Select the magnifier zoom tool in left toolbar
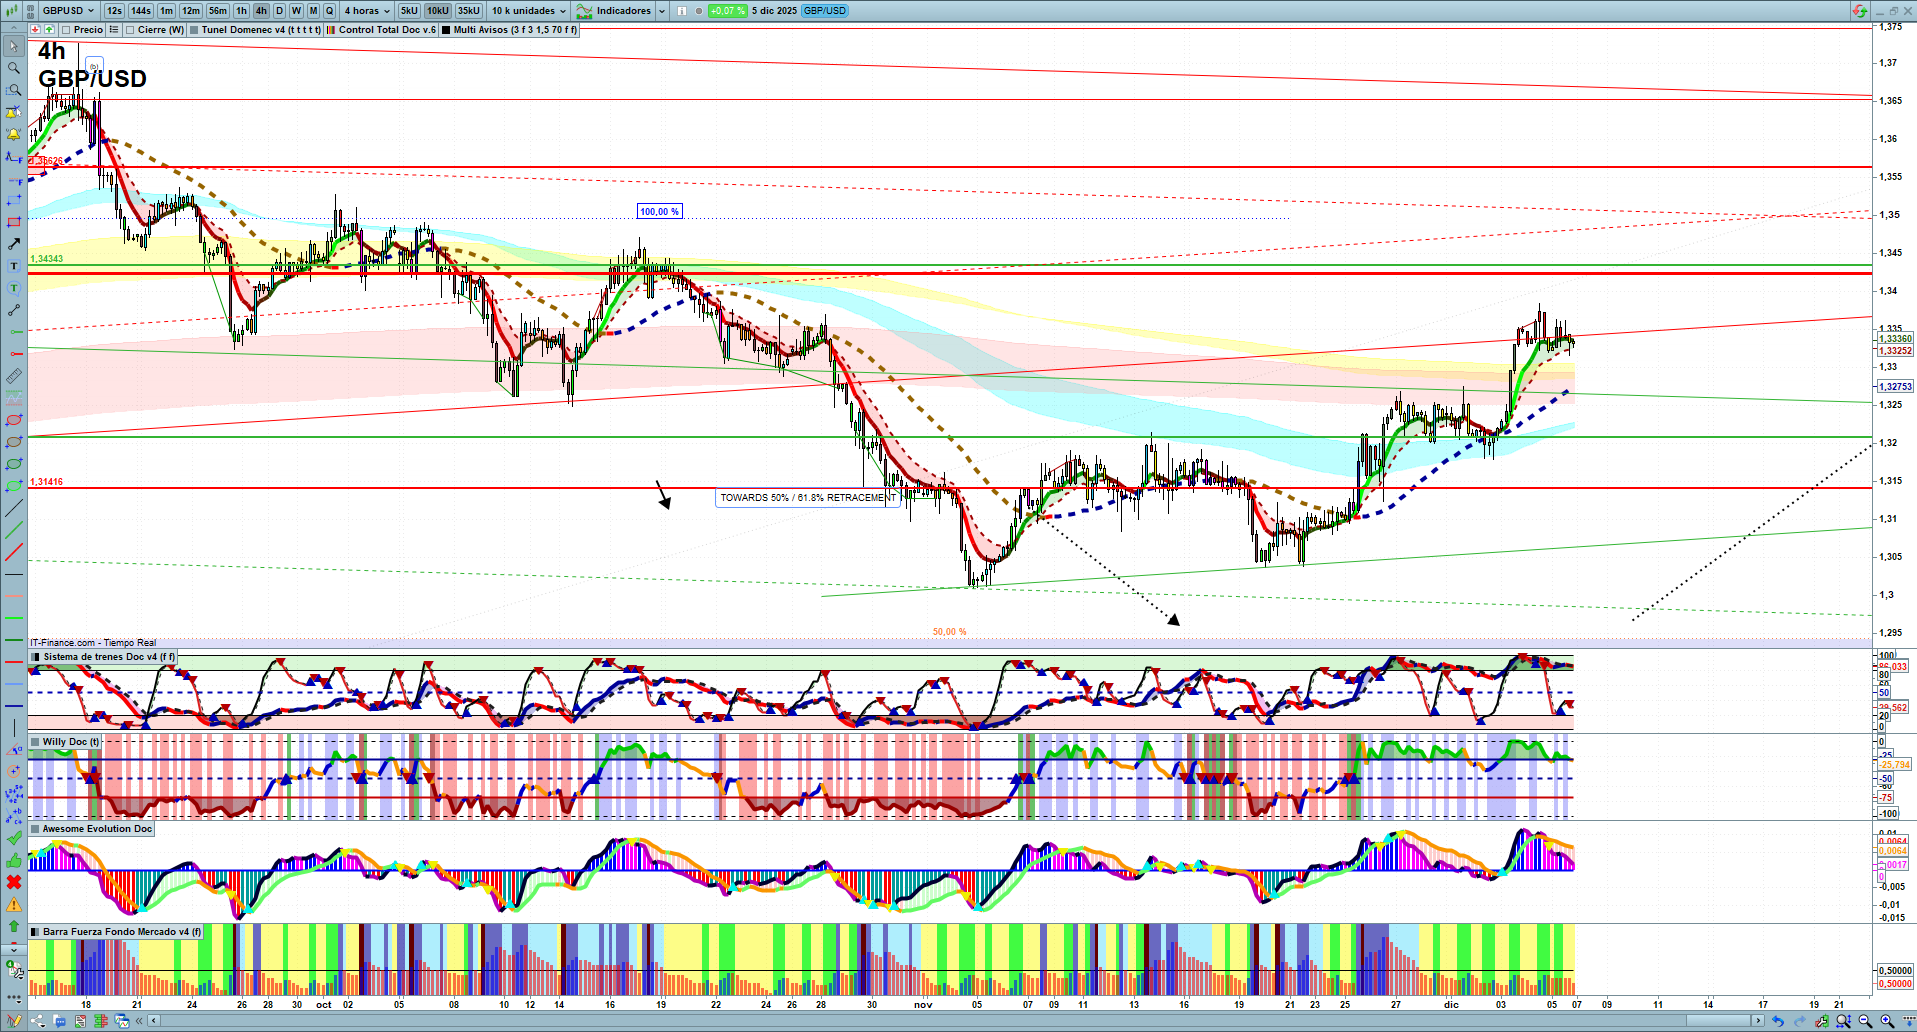 (14, 68)
